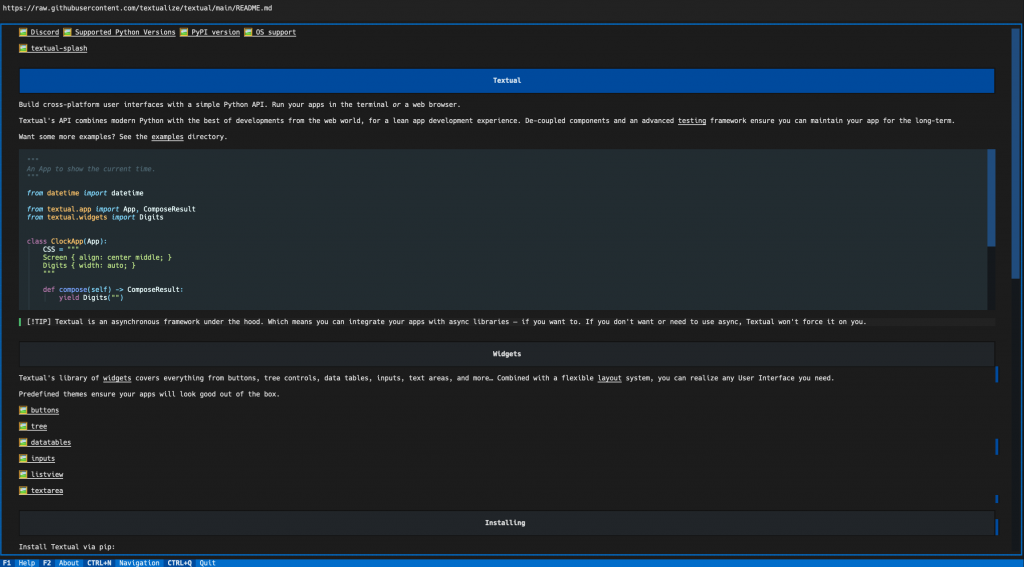This screenshot has width=1024, height=567.
Task: Click the image icon before OS support
Action: [248, 32]
